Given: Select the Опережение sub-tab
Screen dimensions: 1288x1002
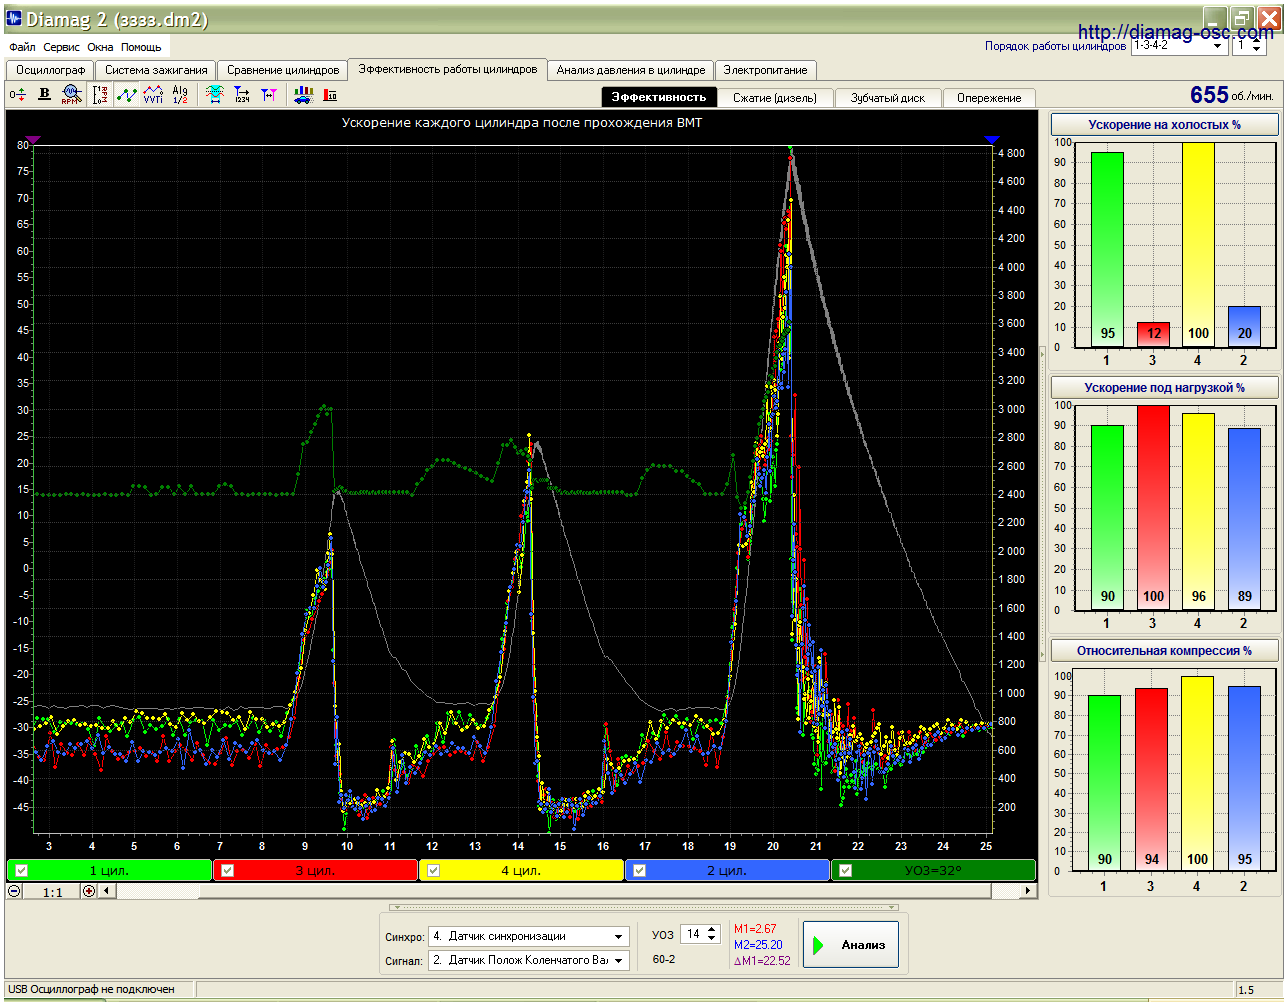Looking at the screenshot, I should click(989, 98).
